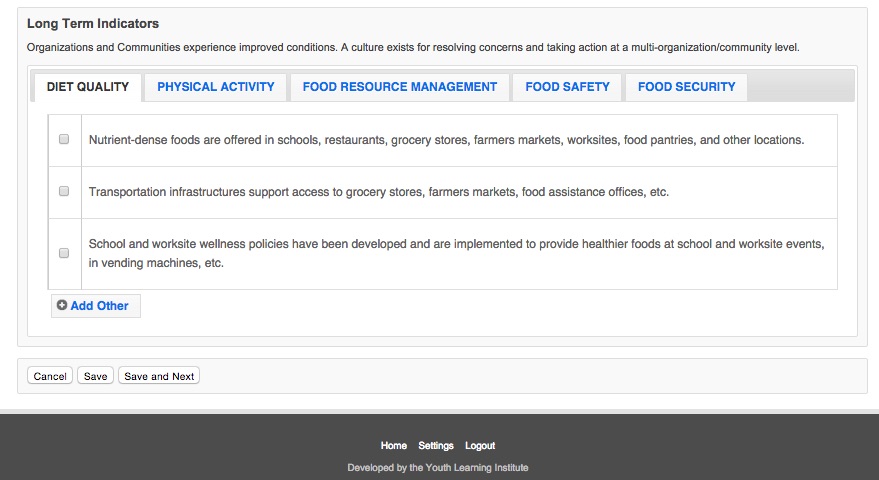The image size is (879, 480).
Task: Click the Nutrient-dense foods indicator text
Action: pos(446,140)
